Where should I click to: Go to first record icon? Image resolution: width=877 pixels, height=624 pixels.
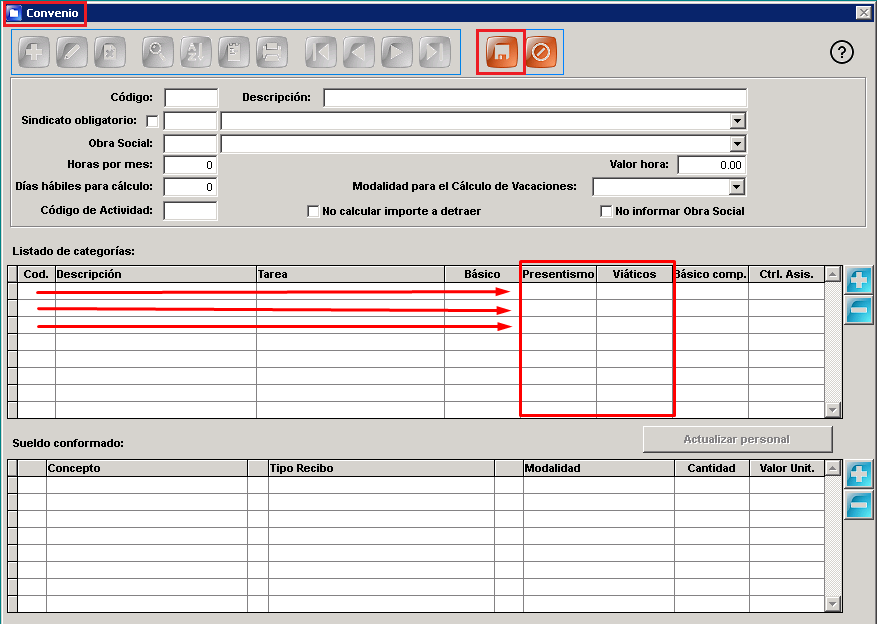pos(321,53)
